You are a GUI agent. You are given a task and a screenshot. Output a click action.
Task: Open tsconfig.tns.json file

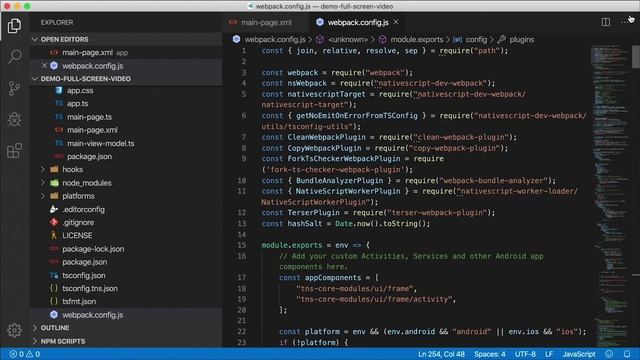[90, 288]
